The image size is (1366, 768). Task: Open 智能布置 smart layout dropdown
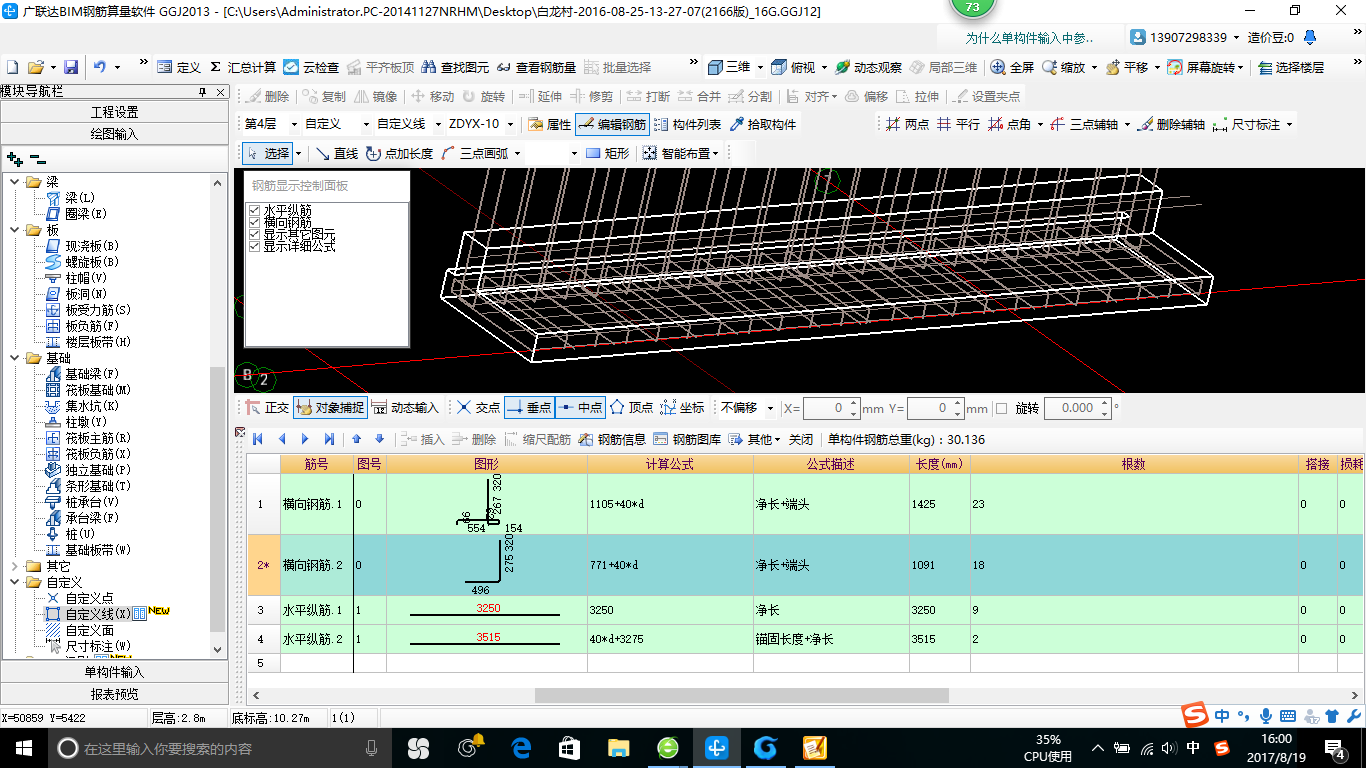point(715,153)
